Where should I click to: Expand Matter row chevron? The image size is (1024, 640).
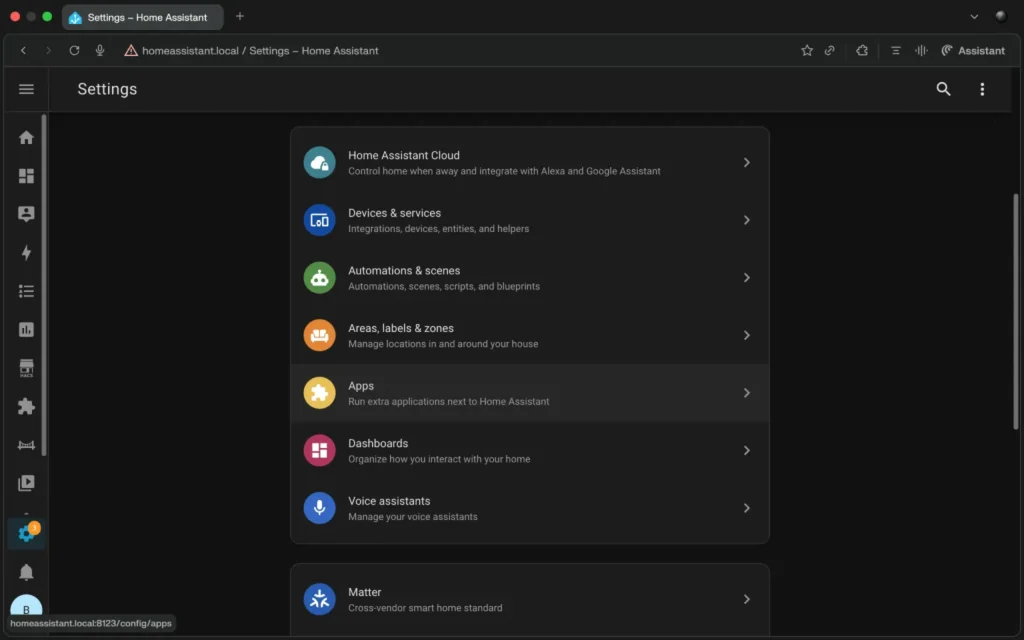(746, 599)
